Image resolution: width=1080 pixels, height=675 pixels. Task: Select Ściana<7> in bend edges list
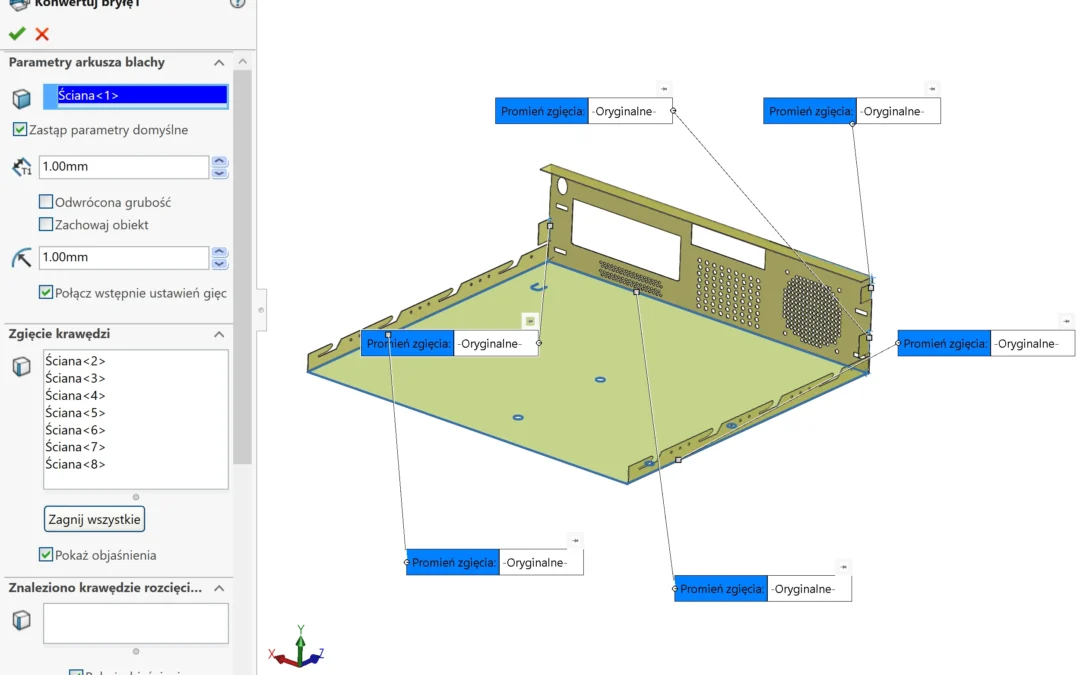75,447
